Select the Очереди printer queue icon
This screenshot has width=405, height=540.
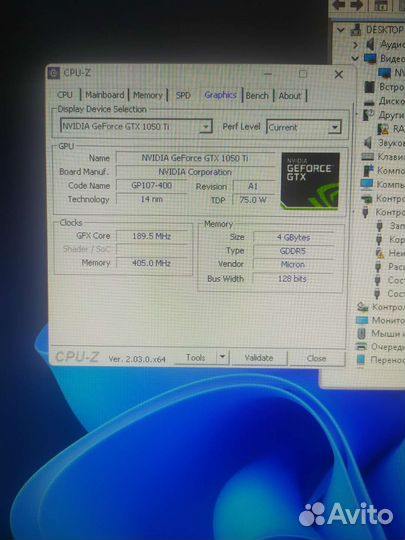(x=361, y=347)
